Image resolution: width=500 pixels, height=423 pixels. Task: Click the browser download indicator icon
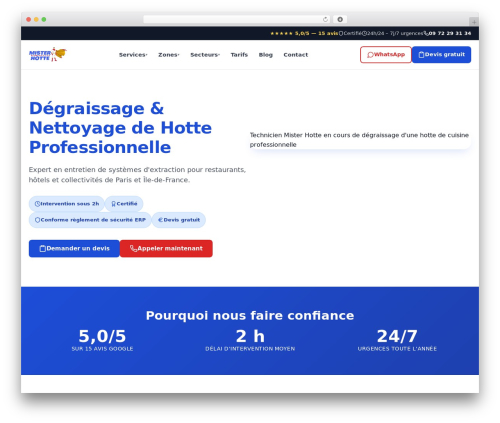point(340,19)
